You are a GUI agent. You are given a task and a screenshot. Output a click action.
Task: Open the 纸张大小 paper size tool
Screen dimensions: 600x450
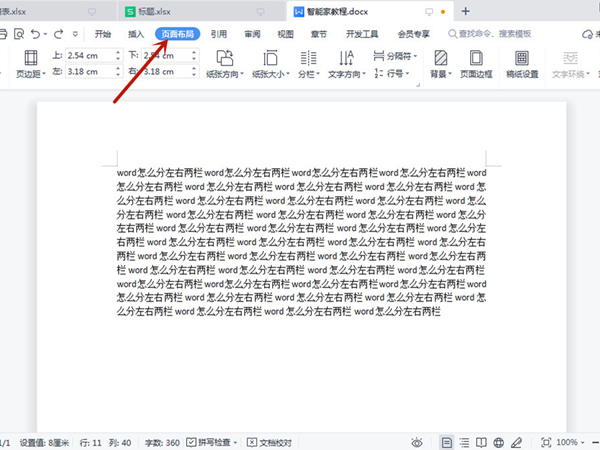pos(272,61)
